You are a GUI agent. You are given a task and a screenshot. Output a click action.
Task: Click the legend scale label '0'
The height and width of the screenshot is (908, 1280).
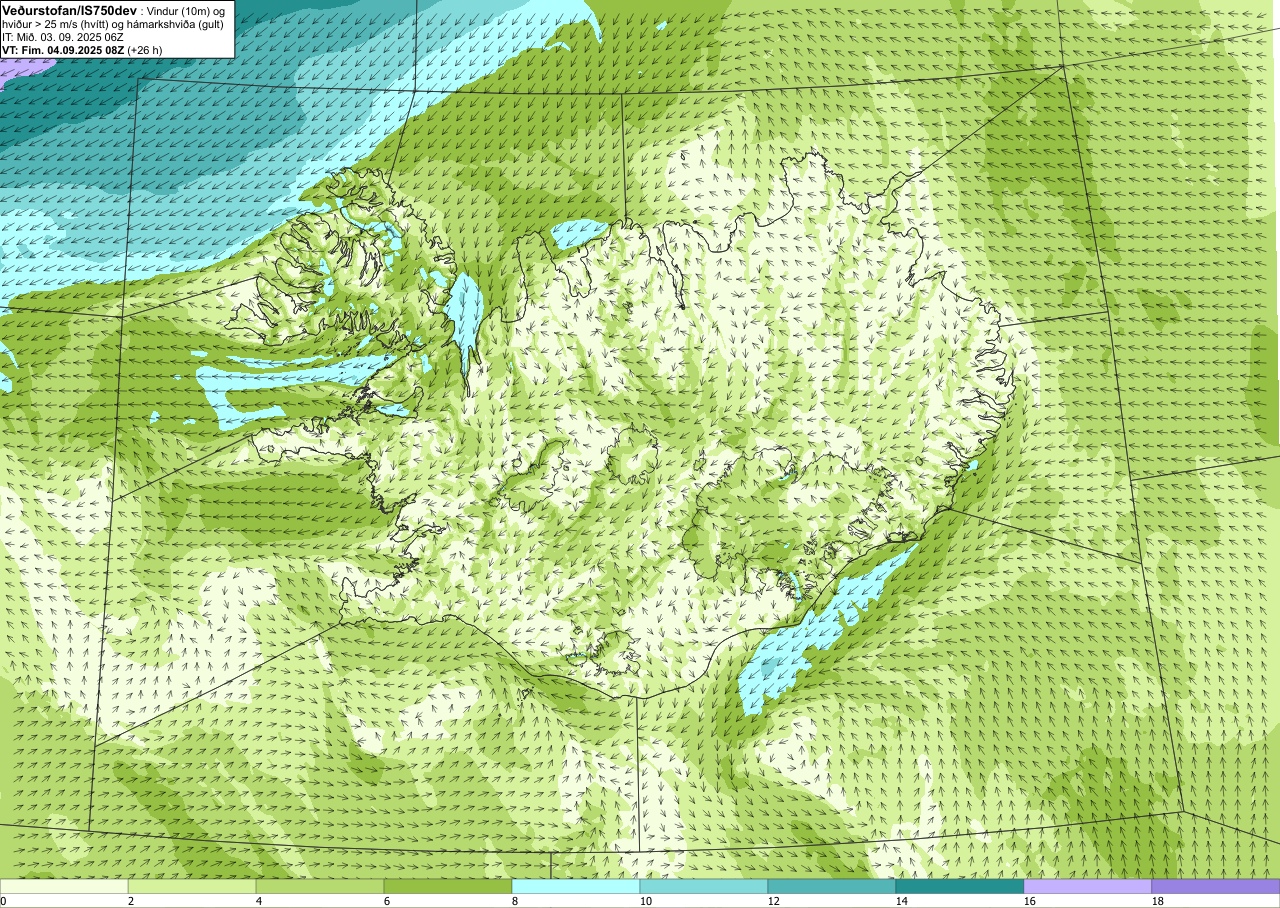4,901
